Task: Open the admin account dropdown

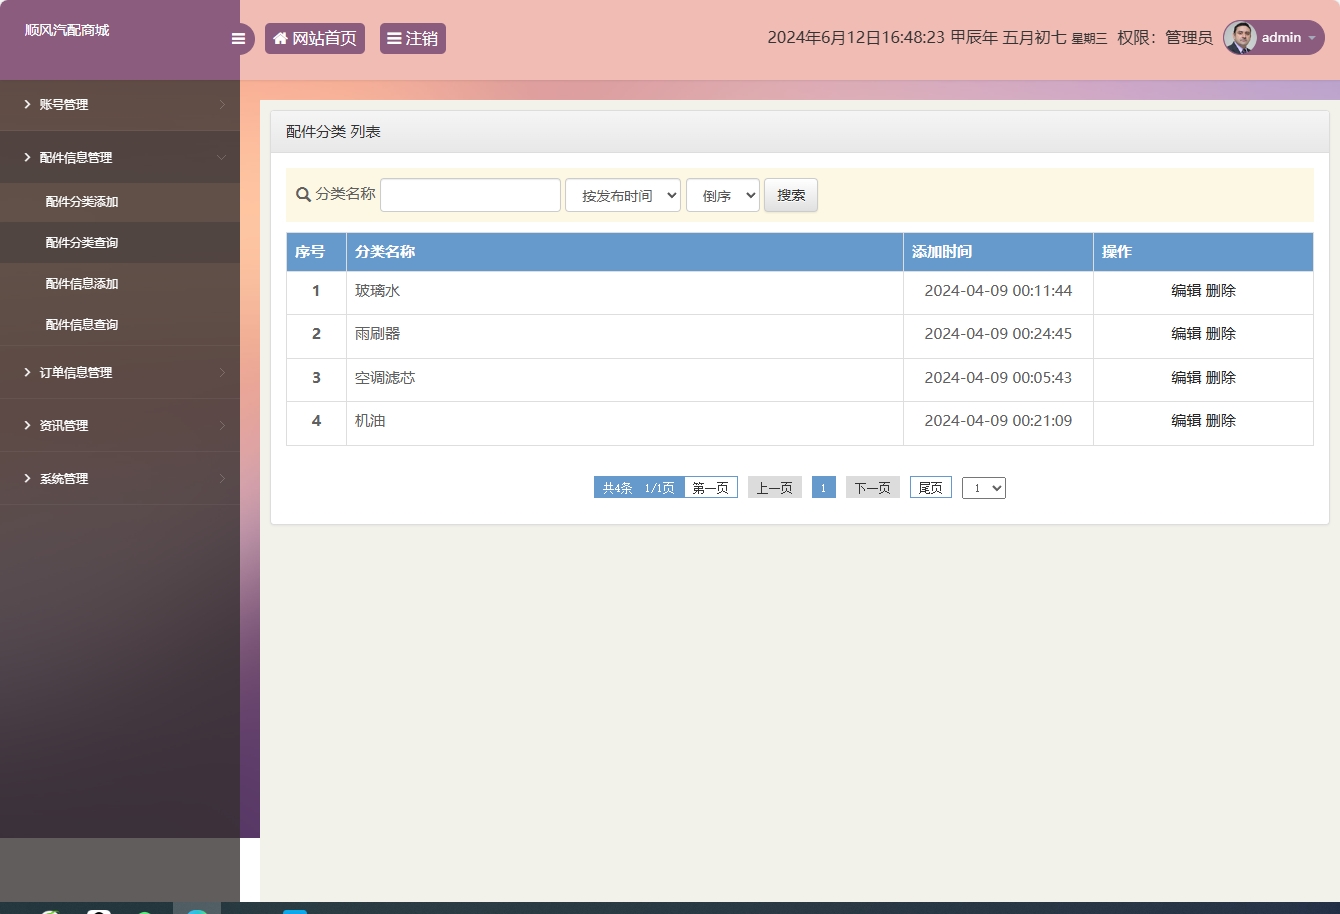Action: (1282, 38)
